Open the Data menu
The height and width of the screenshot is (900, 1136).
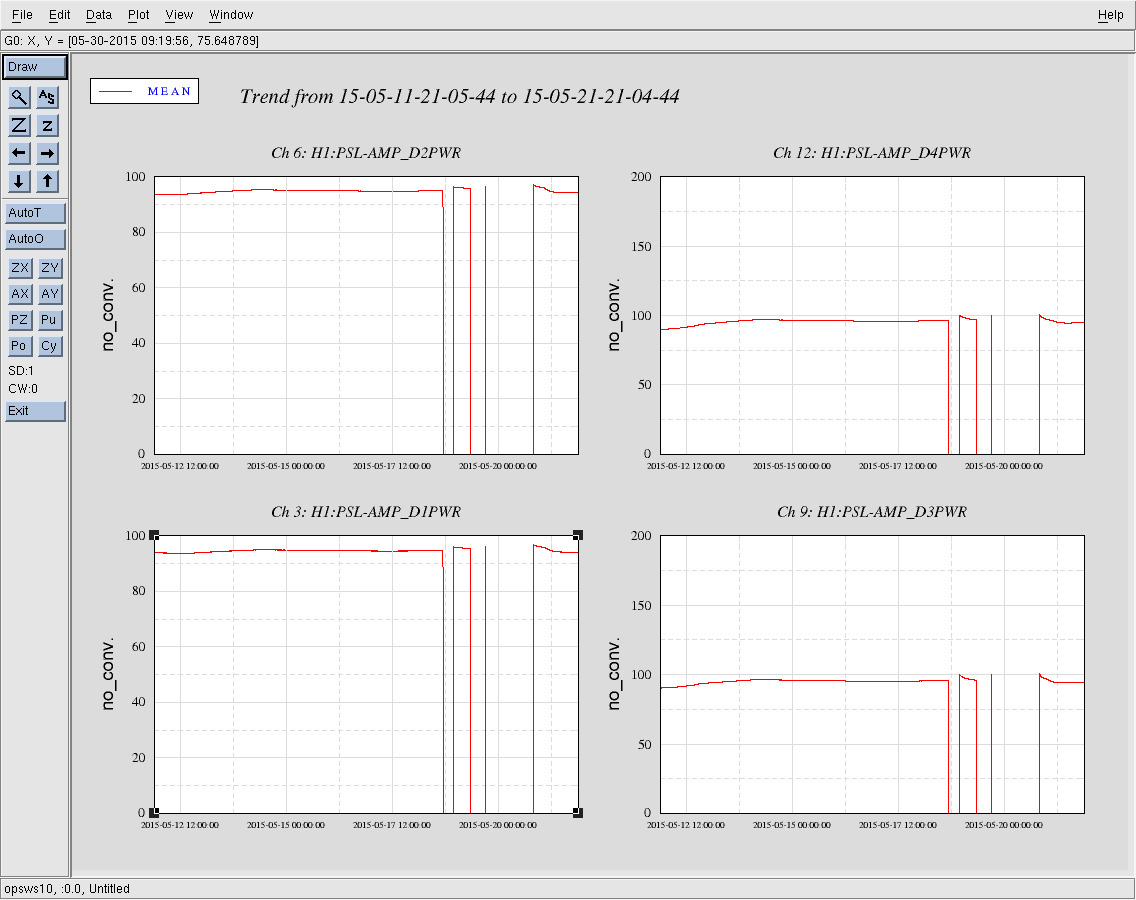[99, 14]
